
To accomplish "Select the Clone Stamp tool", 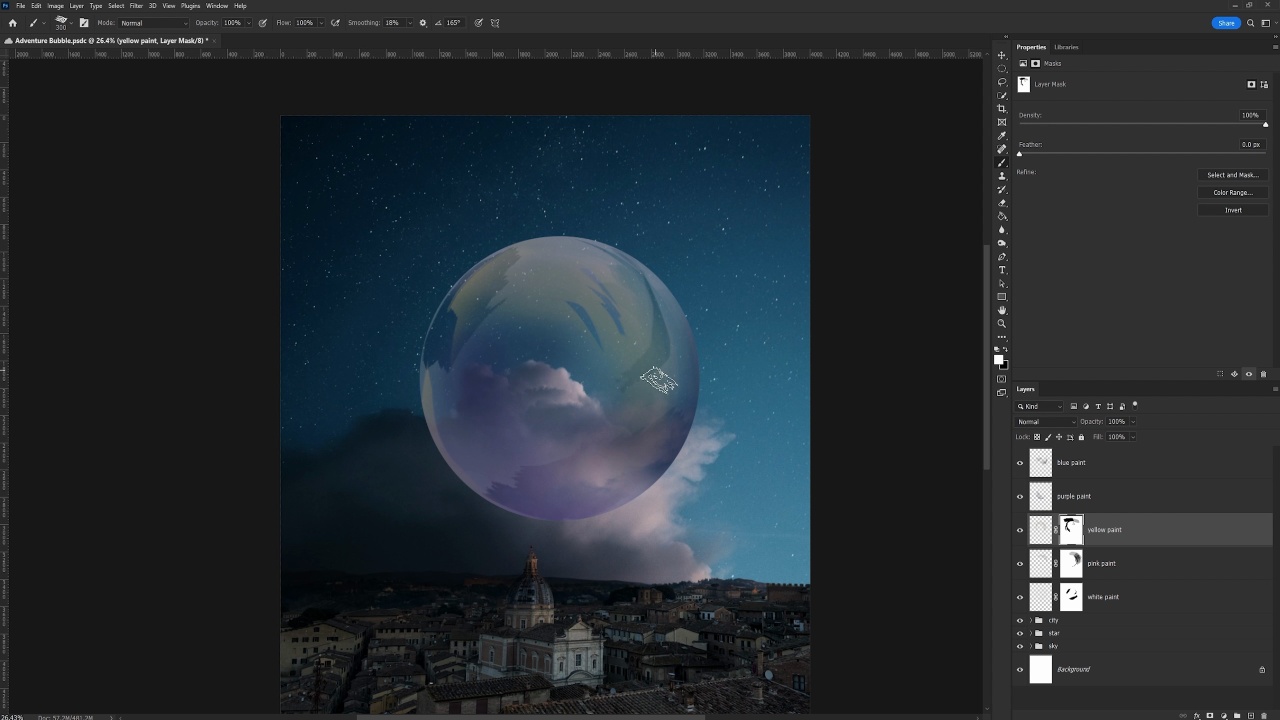I will pyautogui.click(x=1002, y=176).
